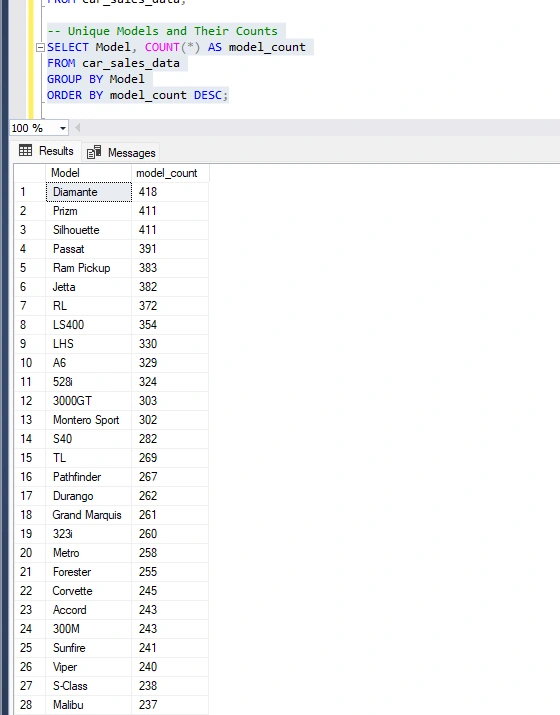Click the LS400 cell
Image resolution: width=560 pixels, height=715 pixels.
(x=88, y=325)
